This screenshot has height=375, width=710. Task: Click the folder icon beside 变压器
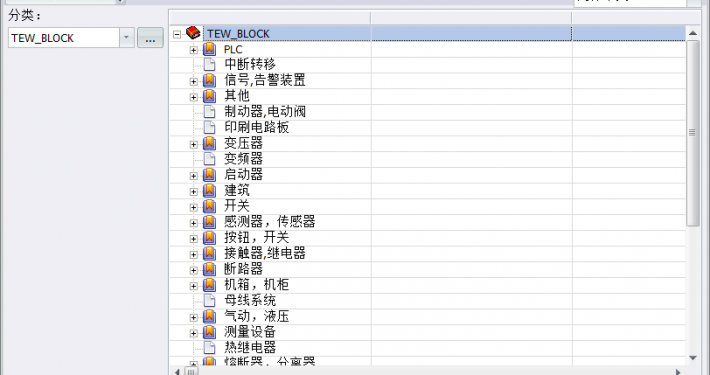pos(209,143)
